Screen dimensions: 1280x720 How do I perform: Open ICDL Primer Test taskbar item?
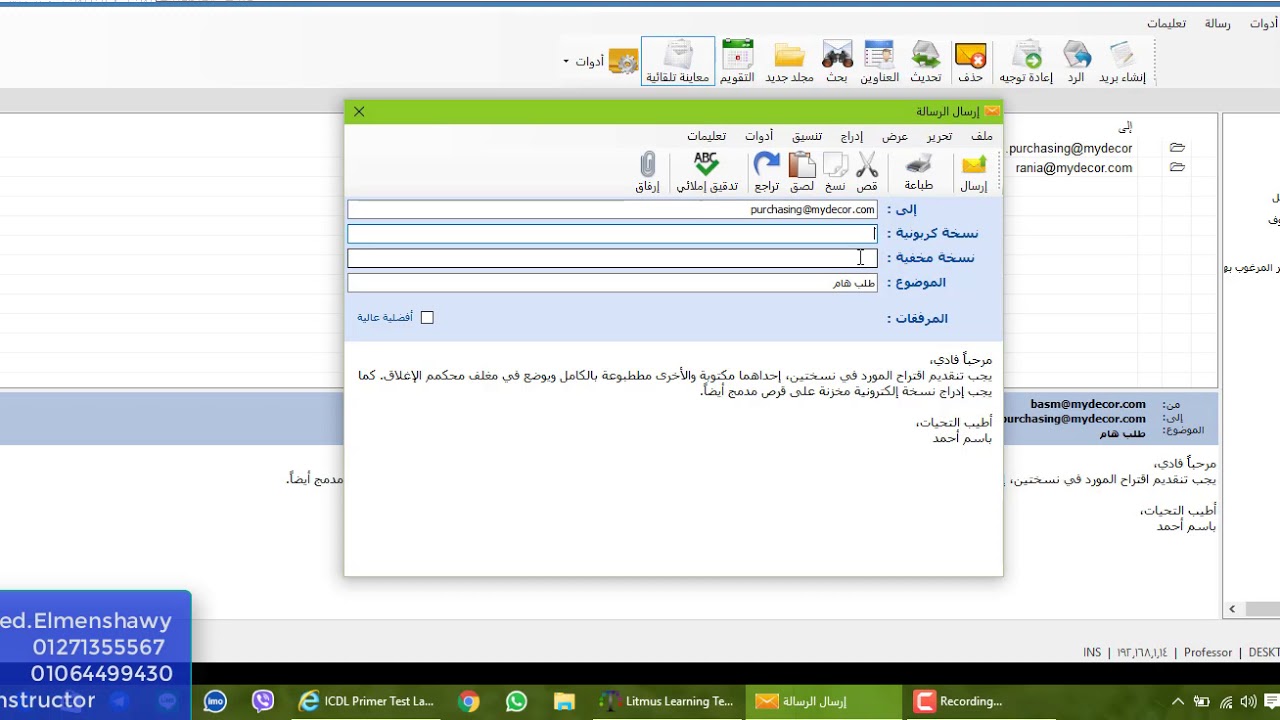click(x=367, y=701)
